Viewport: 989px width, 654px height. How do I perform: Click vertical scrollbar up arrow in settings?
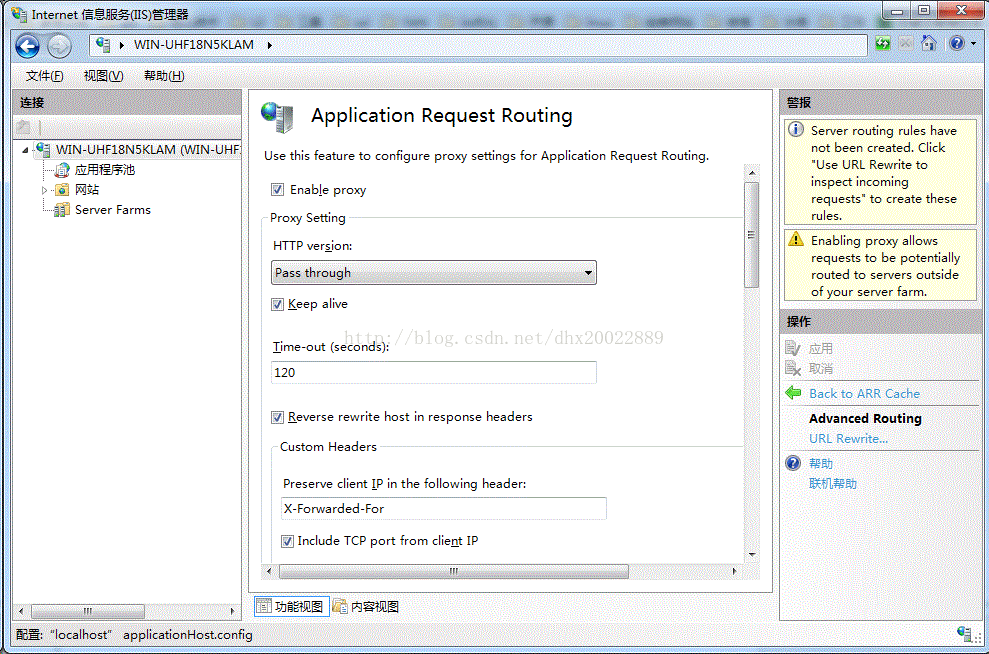tap(752, 173)
